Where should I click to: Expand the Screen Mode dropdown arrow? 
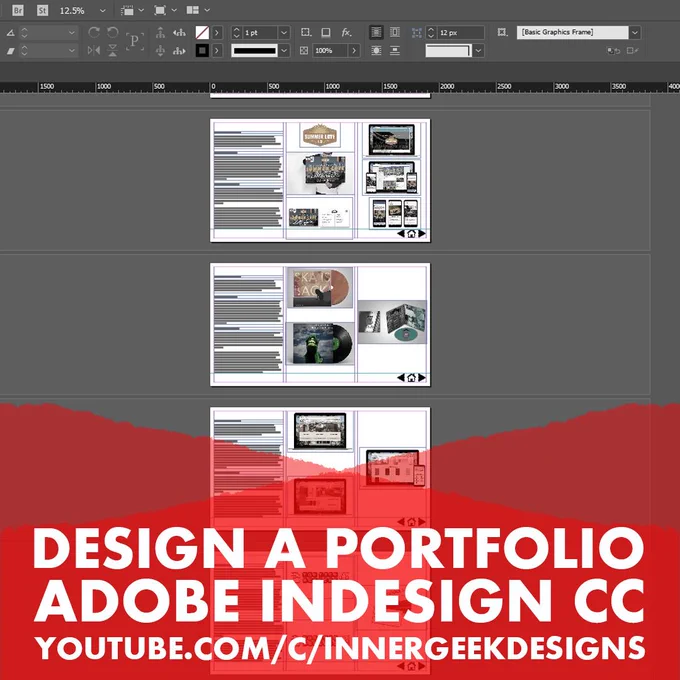click(174, 10)
